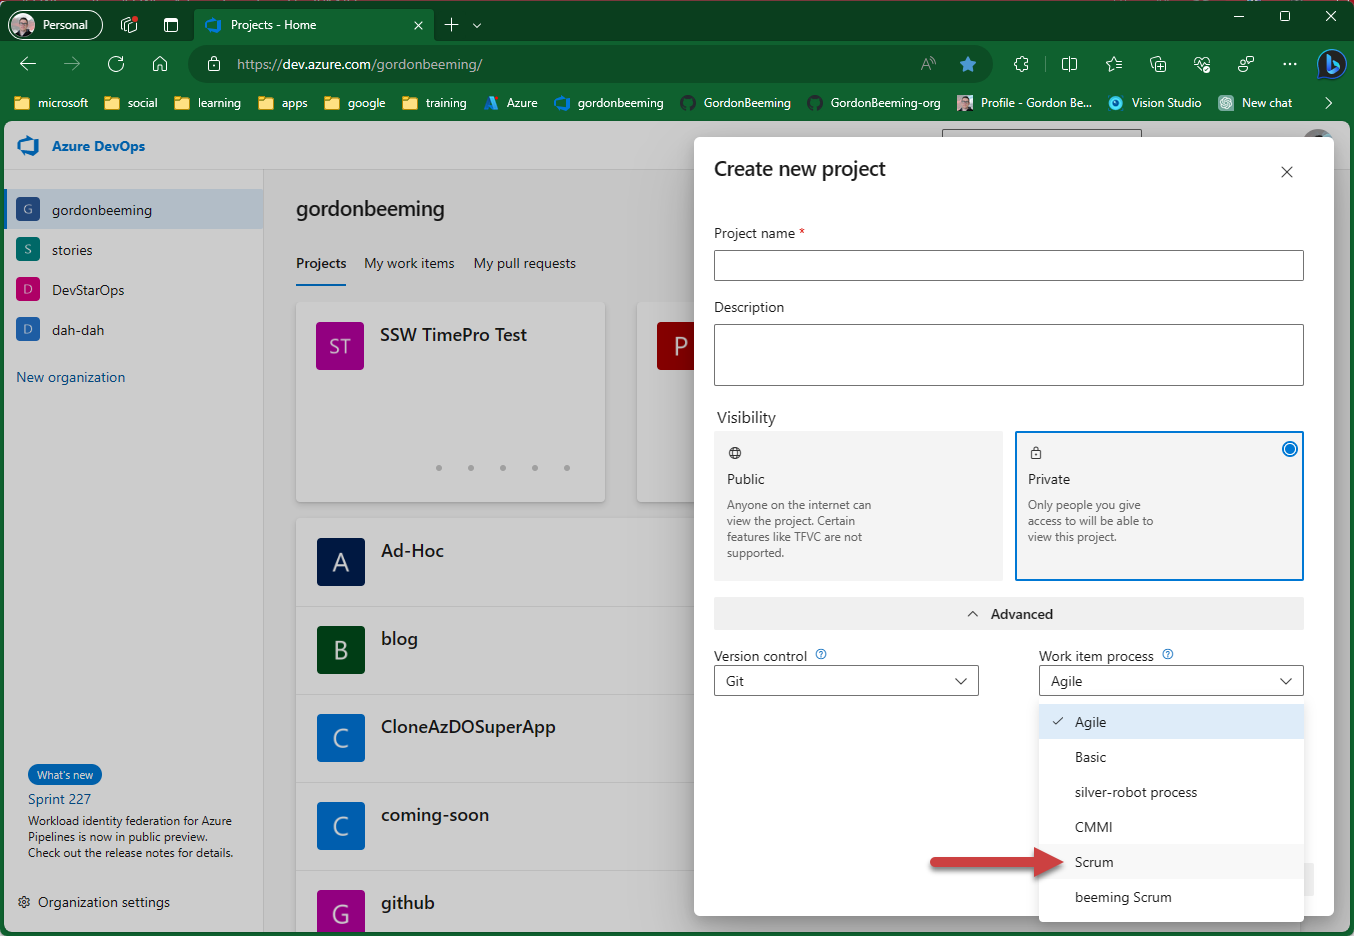The width and height of the screenshot is (1354, 936).
Task: Click the Work item process help icon
Action: [x=1167, y=655]
